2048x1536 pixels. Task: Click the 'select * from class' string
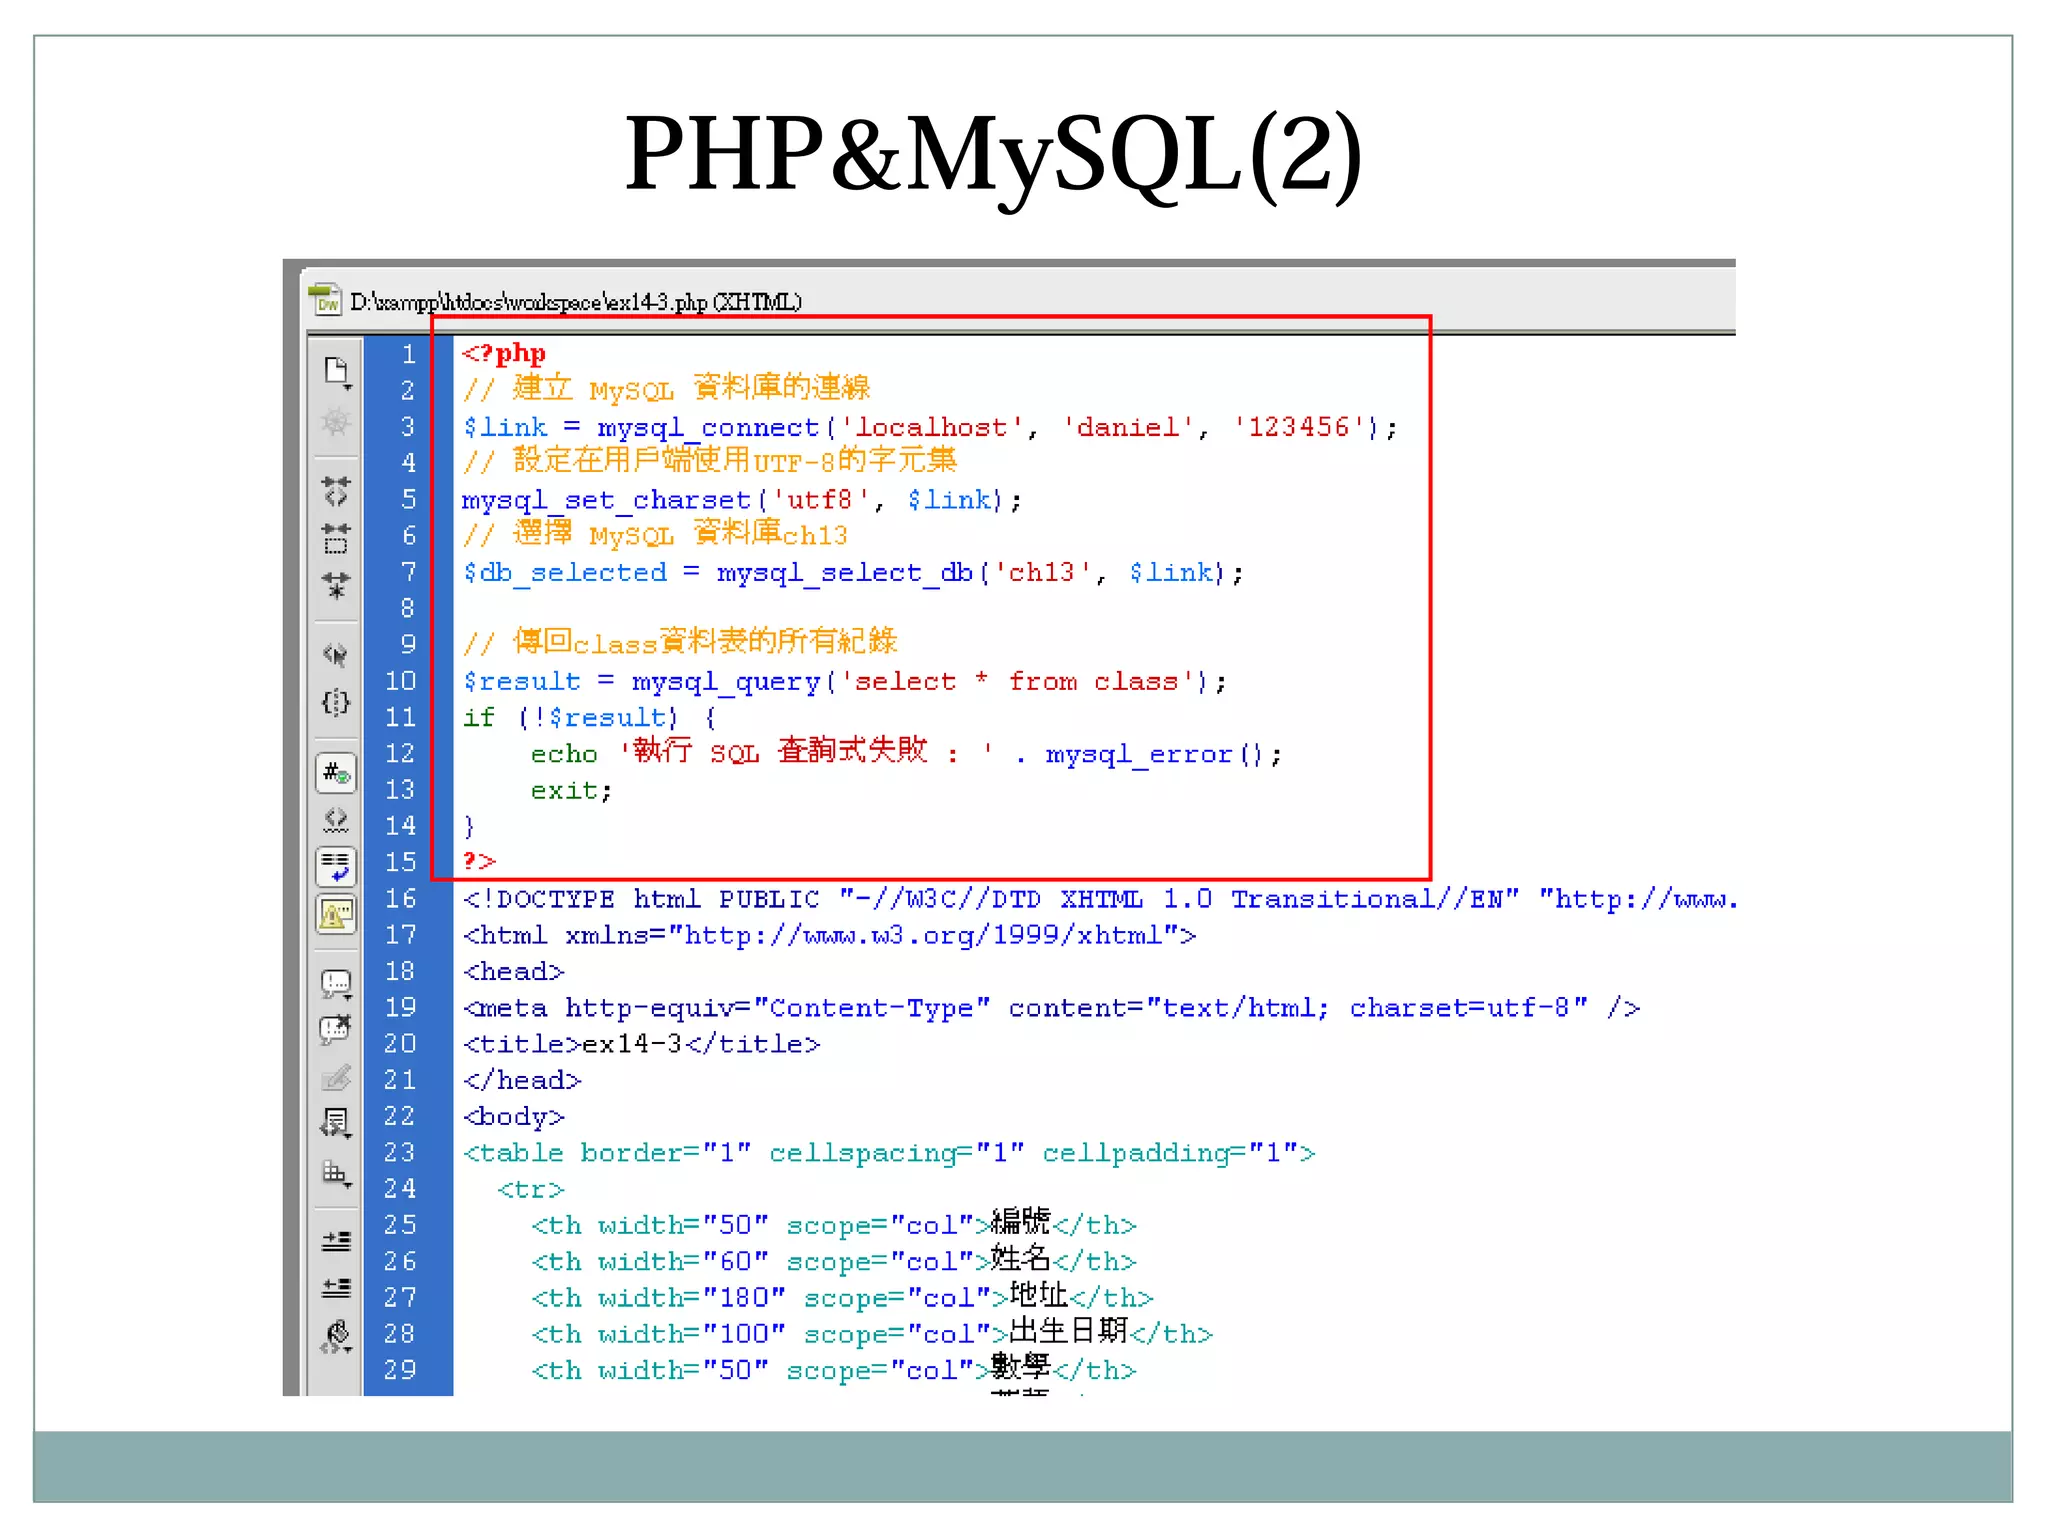click(x=1016, y=682)
